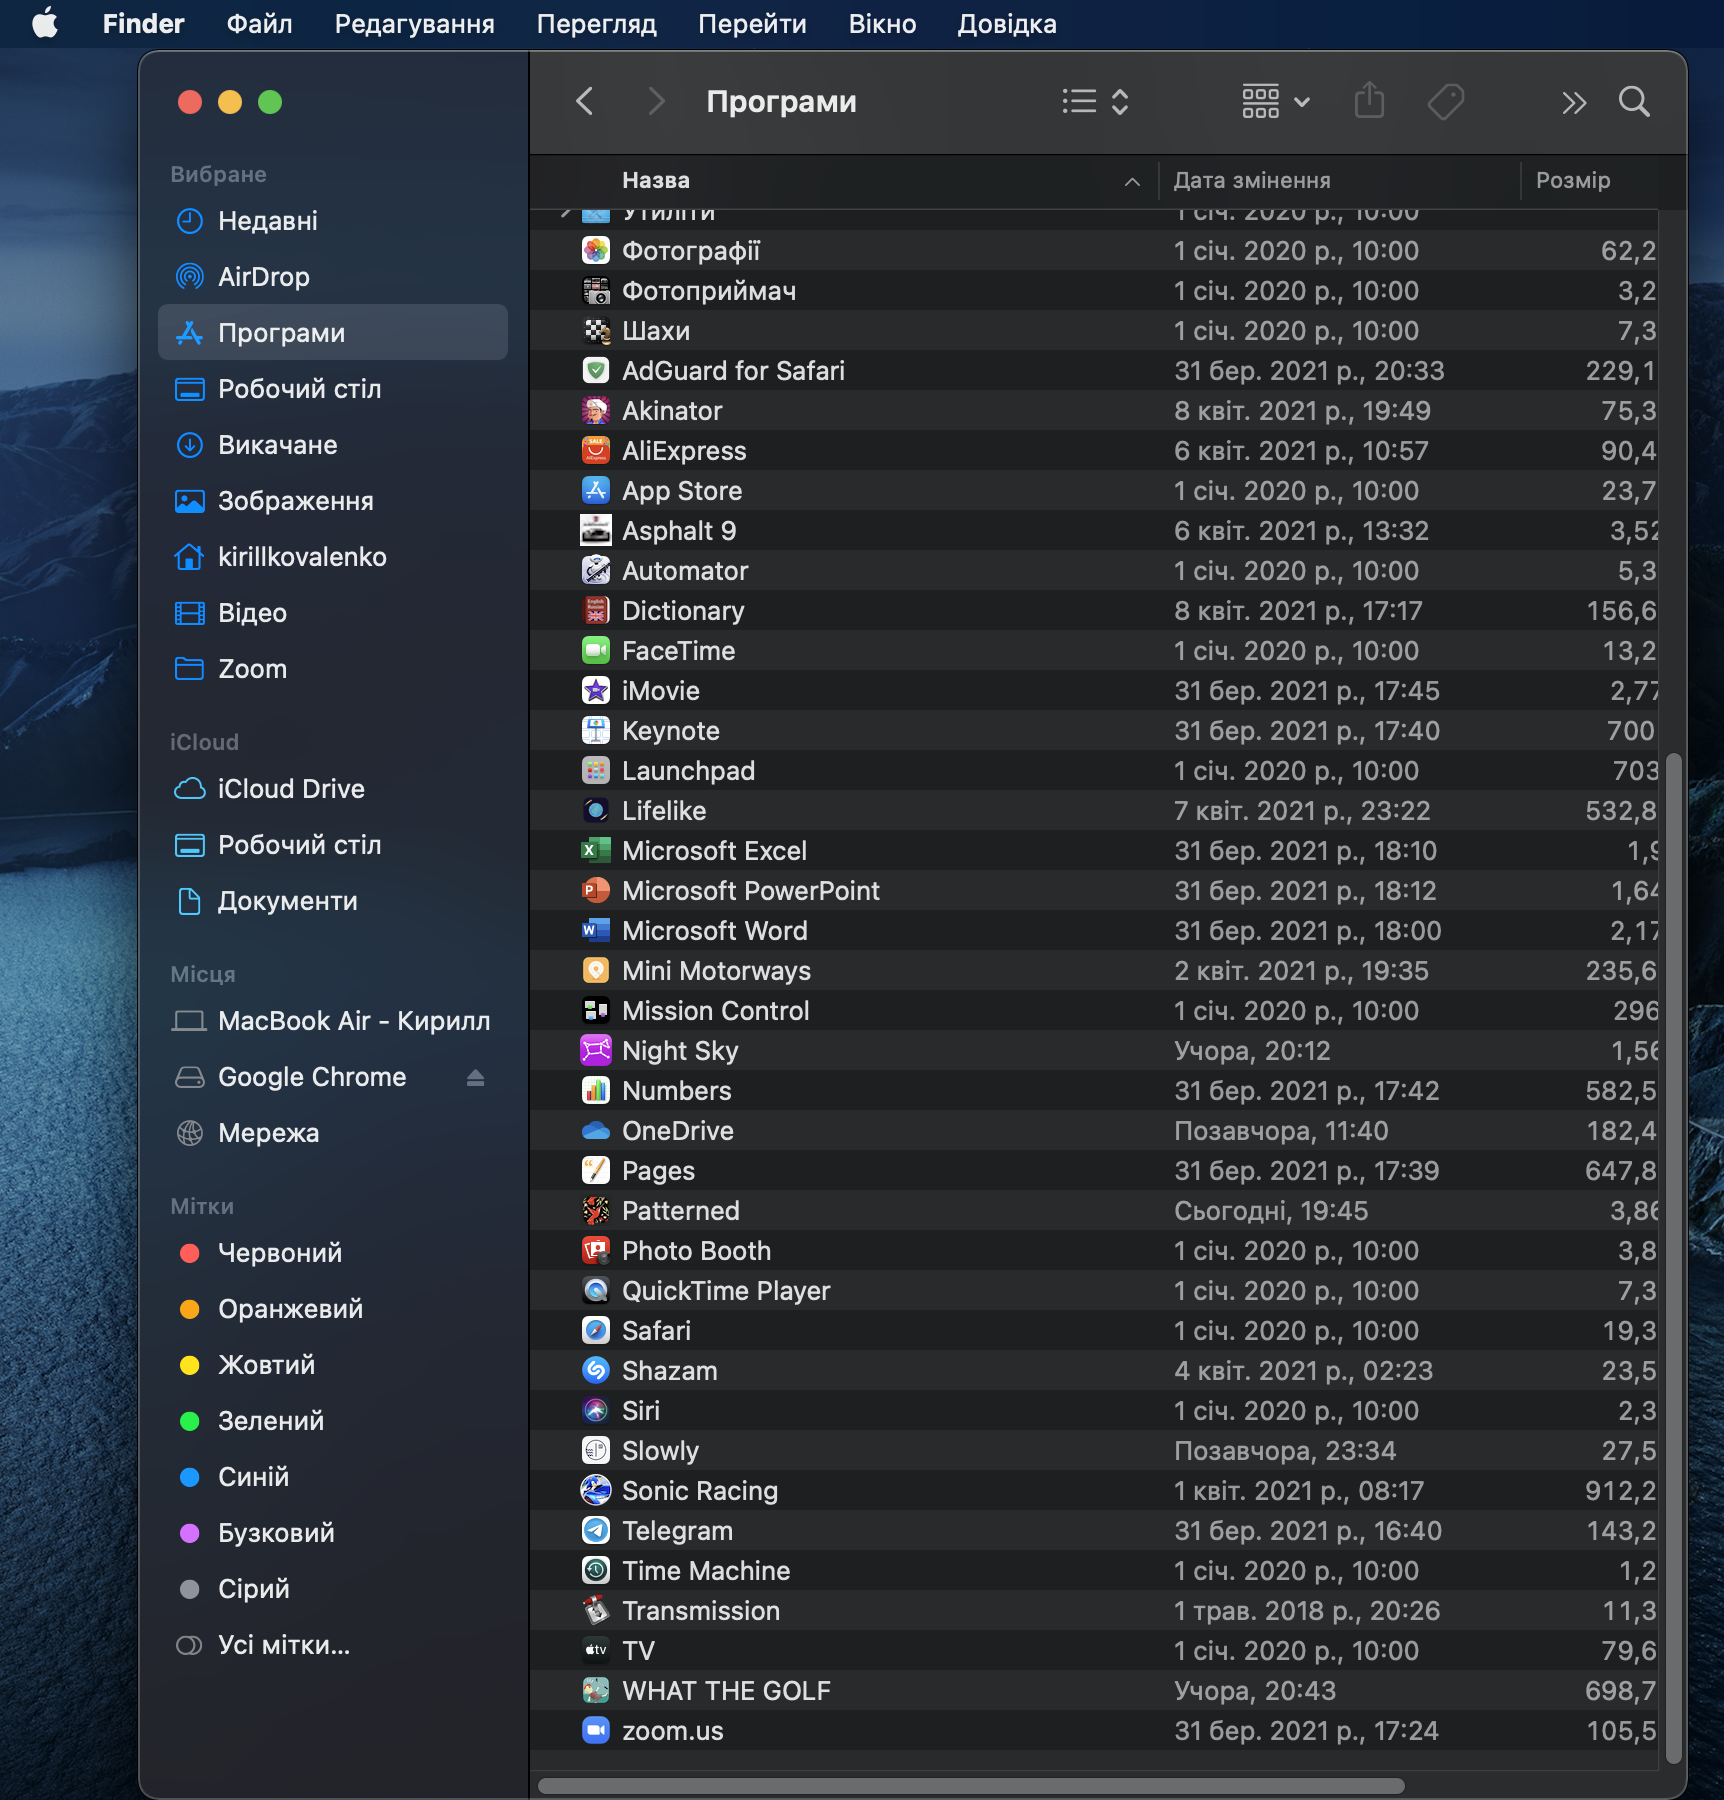Select the Червоний red tag

[x=333, y=1253]
